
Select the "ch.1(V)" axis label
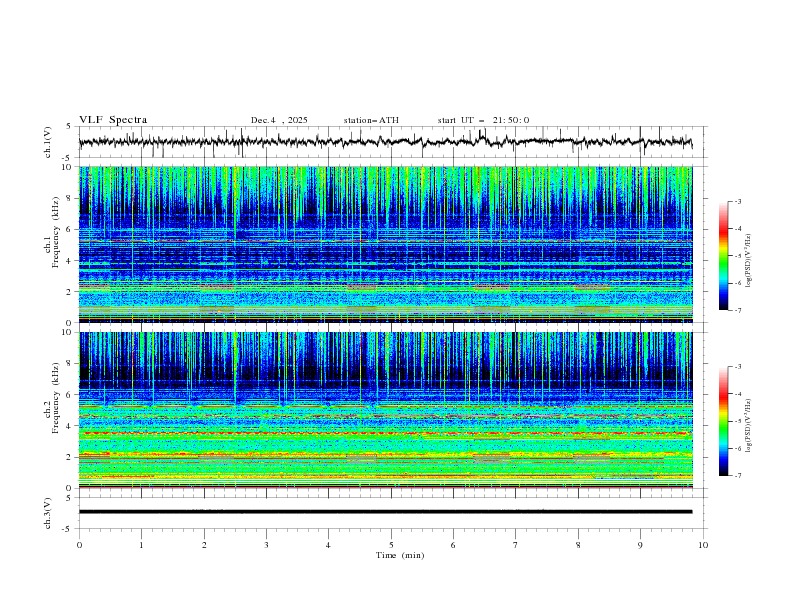(48, 142)
